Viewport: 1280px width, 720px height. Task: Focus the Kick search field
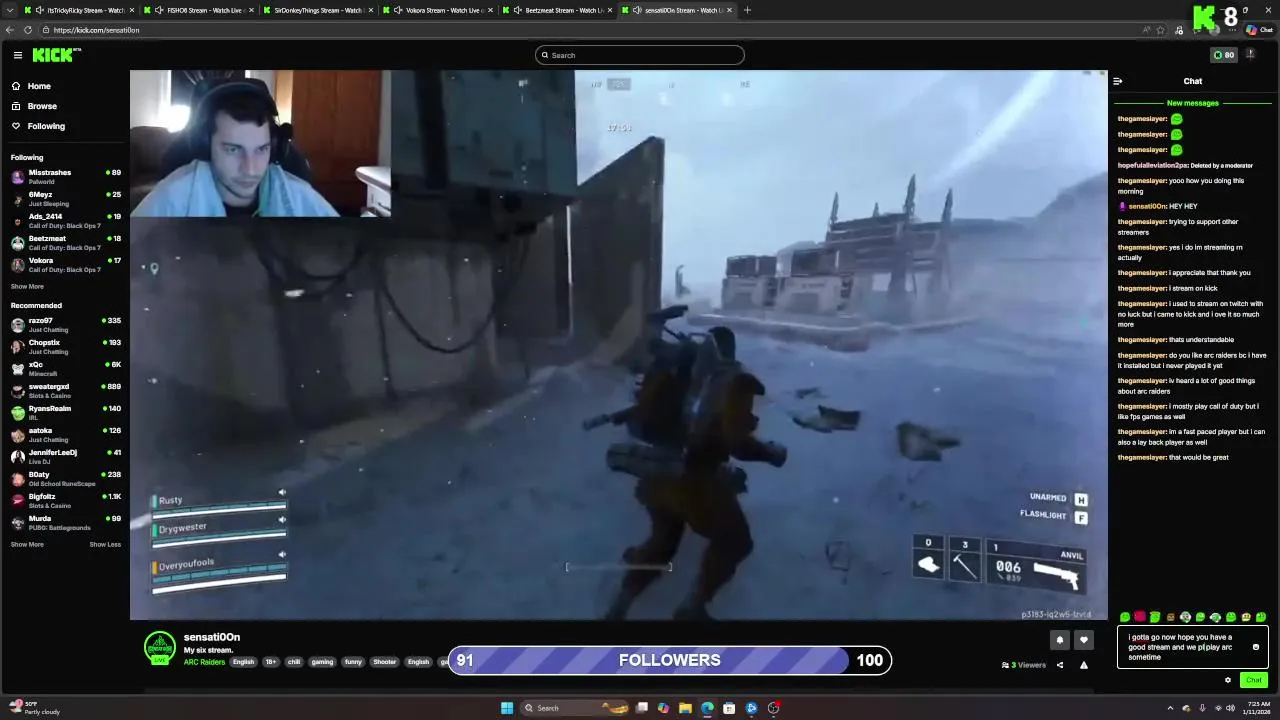[x=640, y=55]
